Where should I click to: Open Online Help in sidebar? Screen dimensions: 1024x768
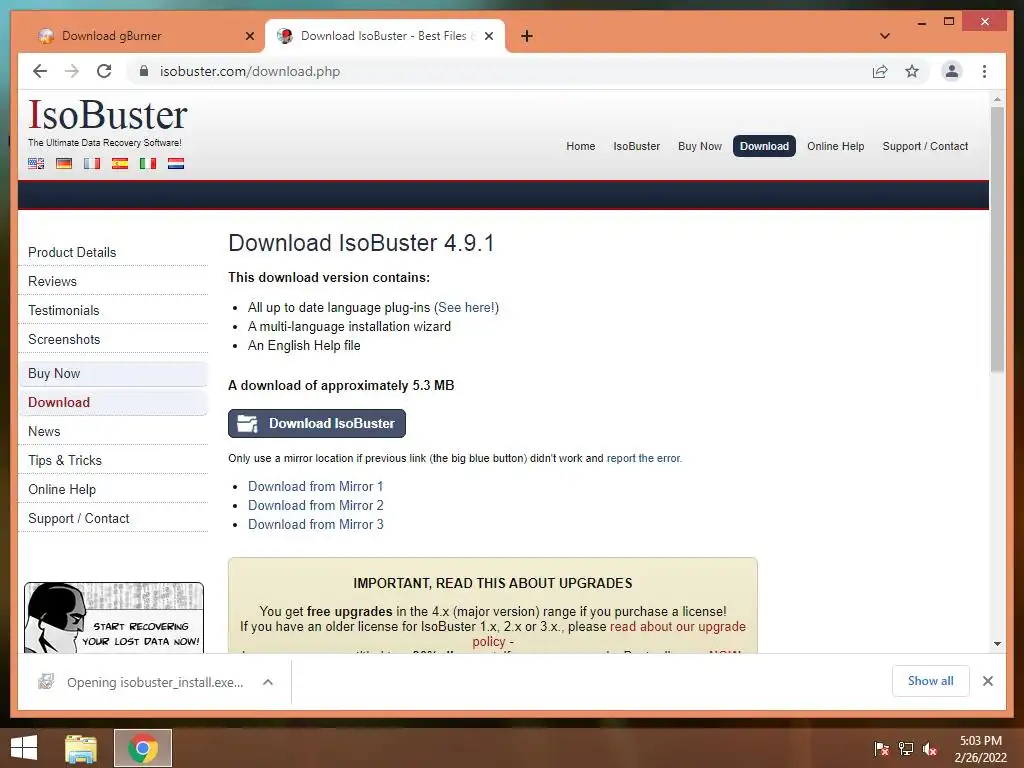[x=62, y=489]
